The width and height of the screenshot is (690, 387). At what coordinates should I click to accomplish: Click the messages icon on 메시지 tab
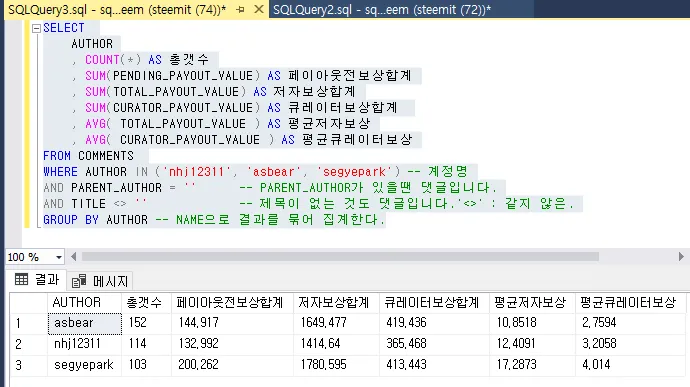point(79,281)
